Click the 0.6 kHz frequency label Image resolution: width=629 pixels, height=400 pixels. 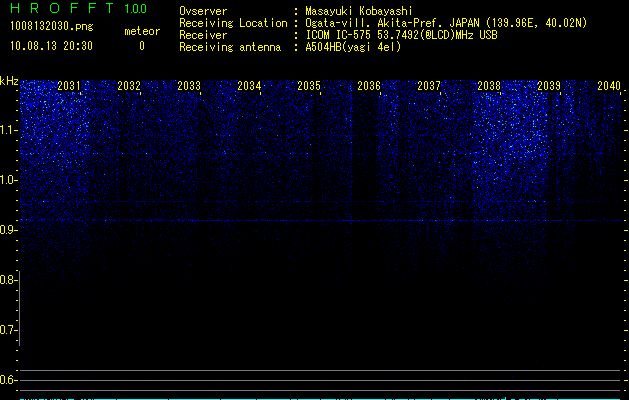tap(9, 380)
